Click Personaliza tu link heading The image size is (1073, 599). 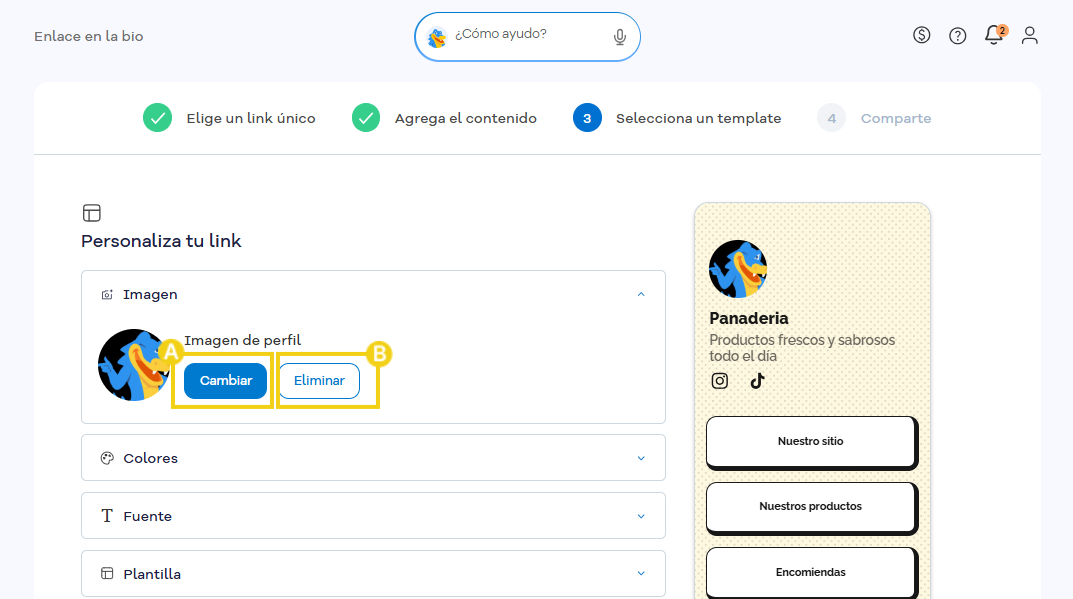tap(161, 241)
